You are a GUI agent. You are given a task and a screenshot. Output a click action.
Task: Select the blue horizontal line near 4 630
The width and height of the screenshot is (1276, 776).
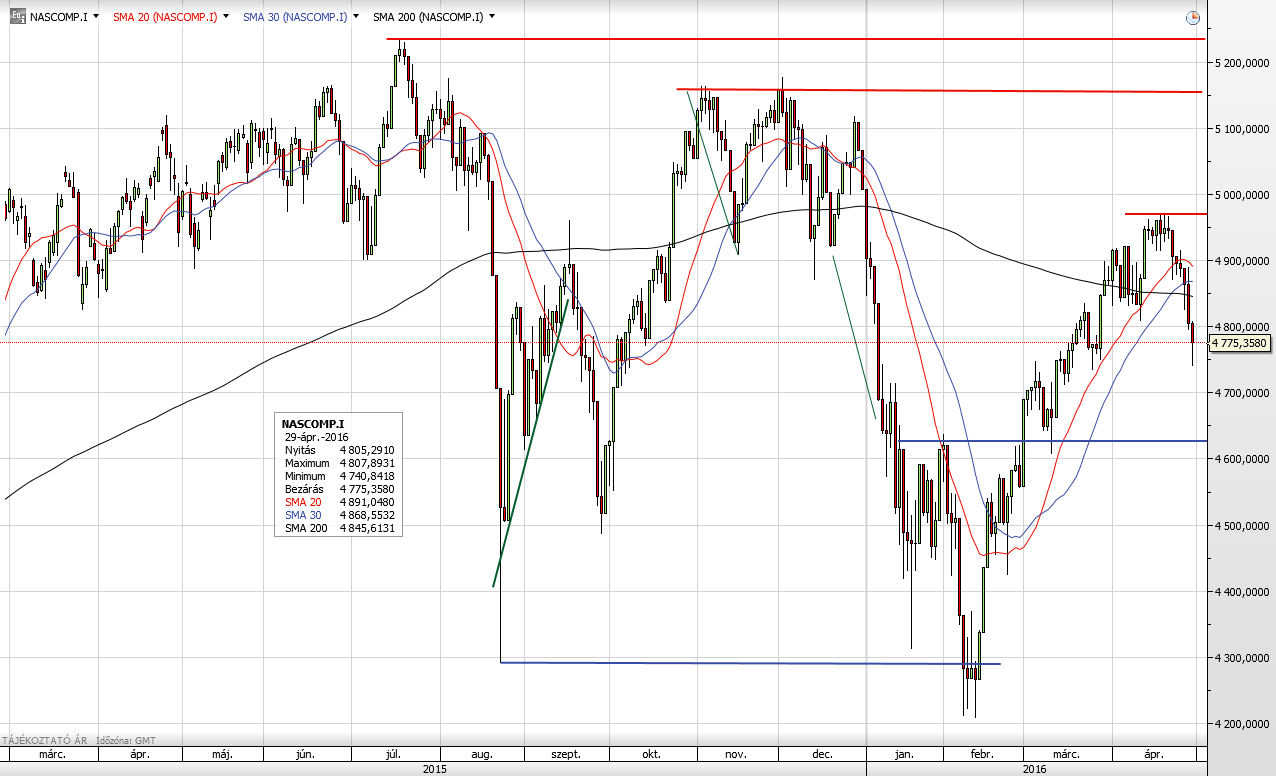tap(1052, 441)
